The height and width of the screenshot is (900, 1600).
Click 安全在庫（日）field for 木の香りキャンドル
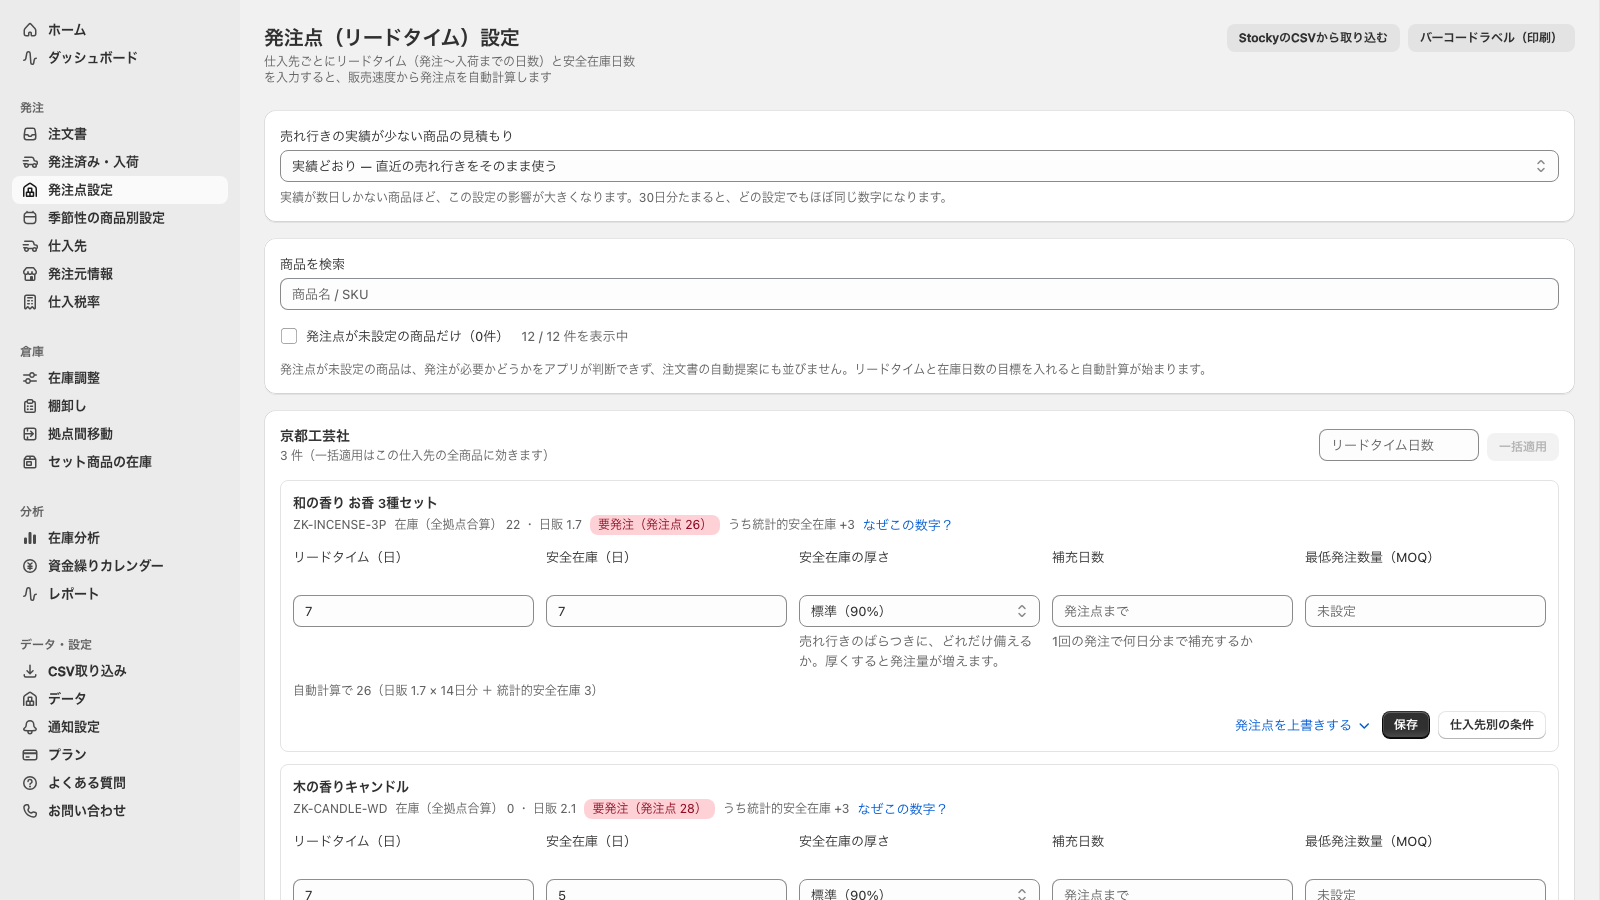tap(666, 892)
